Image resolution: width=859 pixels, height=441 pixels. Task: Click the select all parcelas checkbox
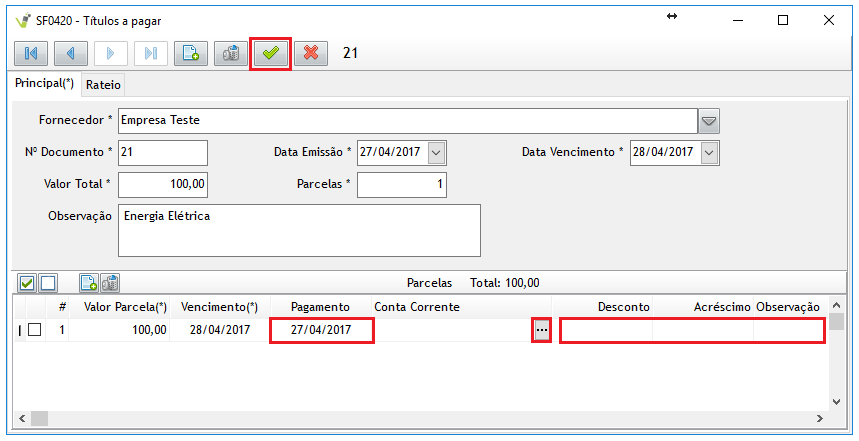tap(28, 283)
